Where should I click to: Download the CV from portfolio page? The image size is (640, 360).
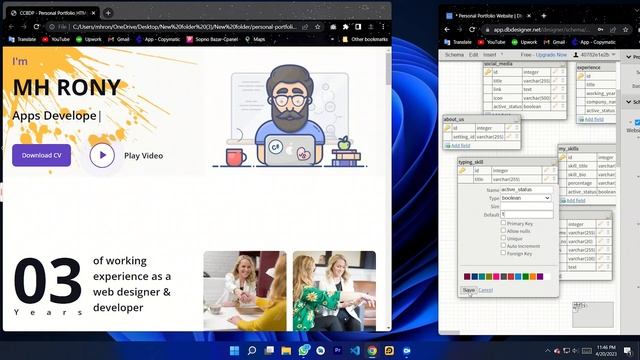point(41,155)
